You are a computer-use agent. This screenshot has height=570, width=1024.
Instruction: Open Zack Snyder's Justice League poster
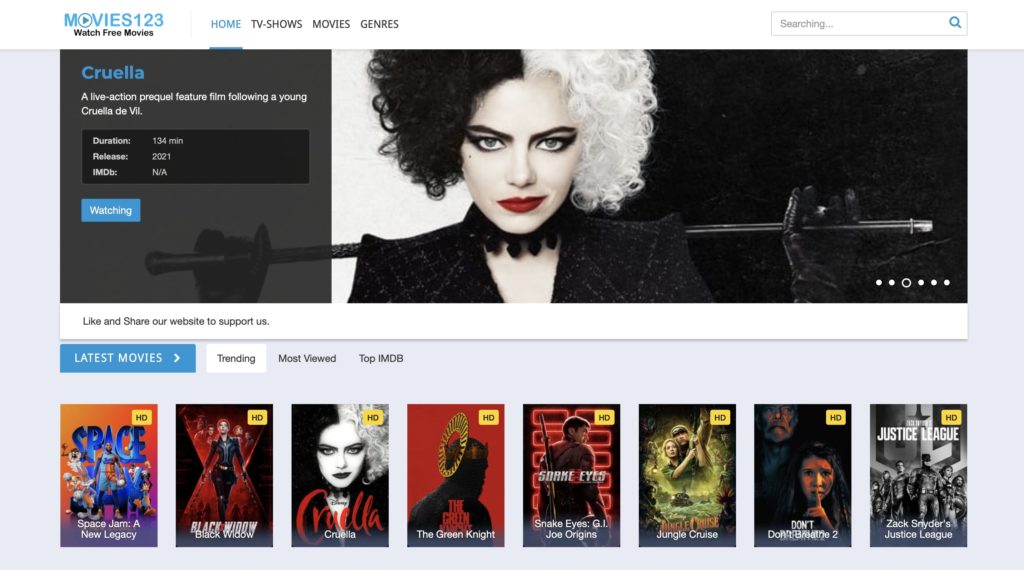pyautogui.click(x=918, y=475)
